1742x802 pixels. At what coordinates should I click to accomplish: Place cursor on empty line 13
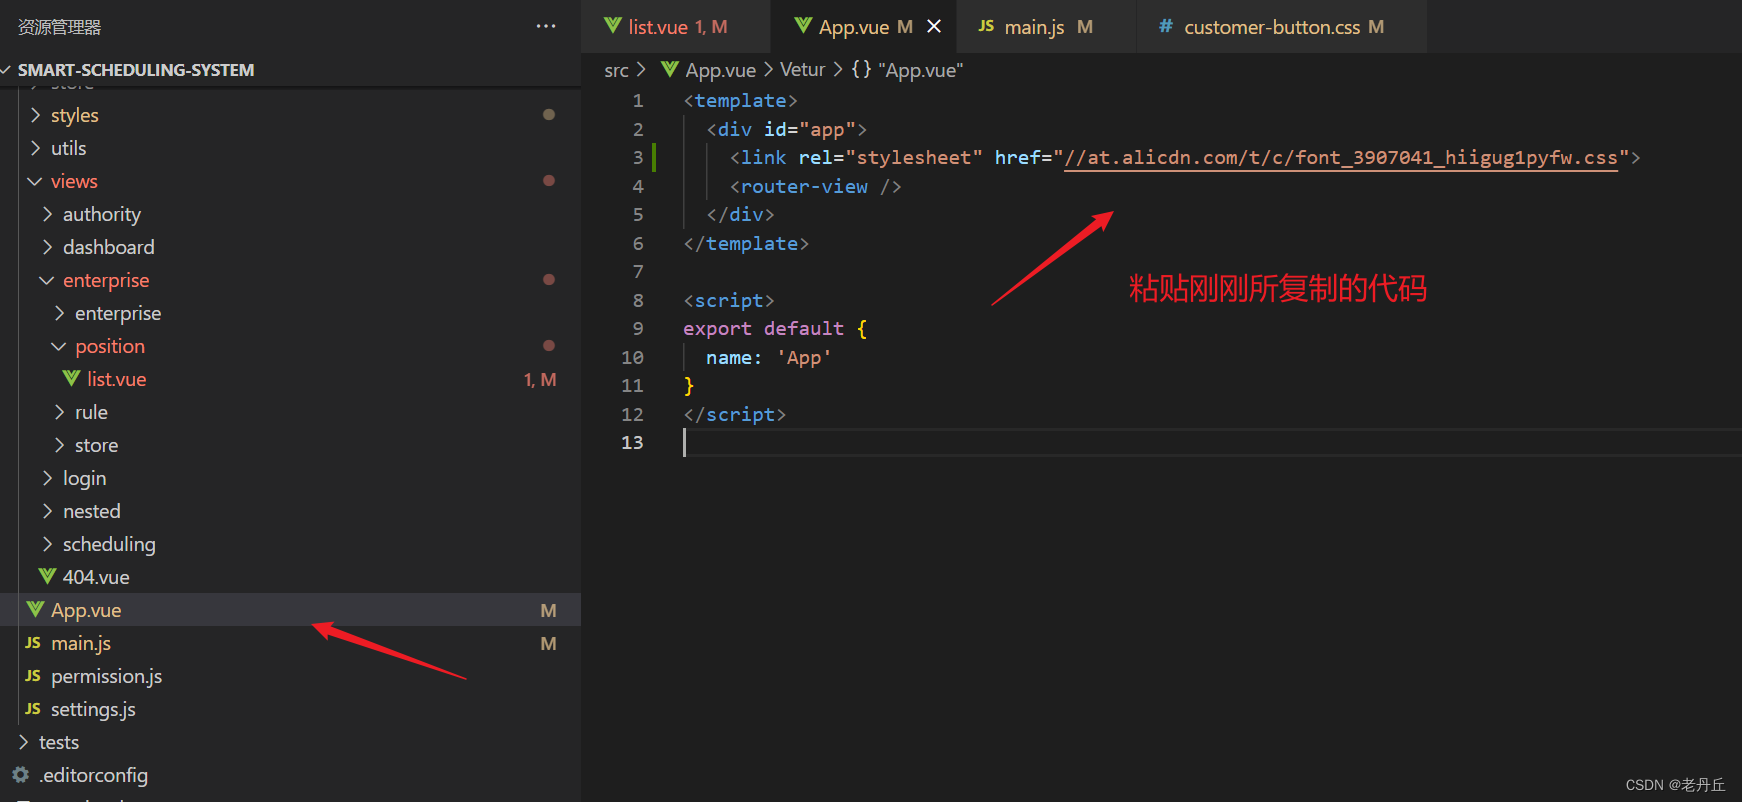pyautogui.click(x=1212, y=443)
